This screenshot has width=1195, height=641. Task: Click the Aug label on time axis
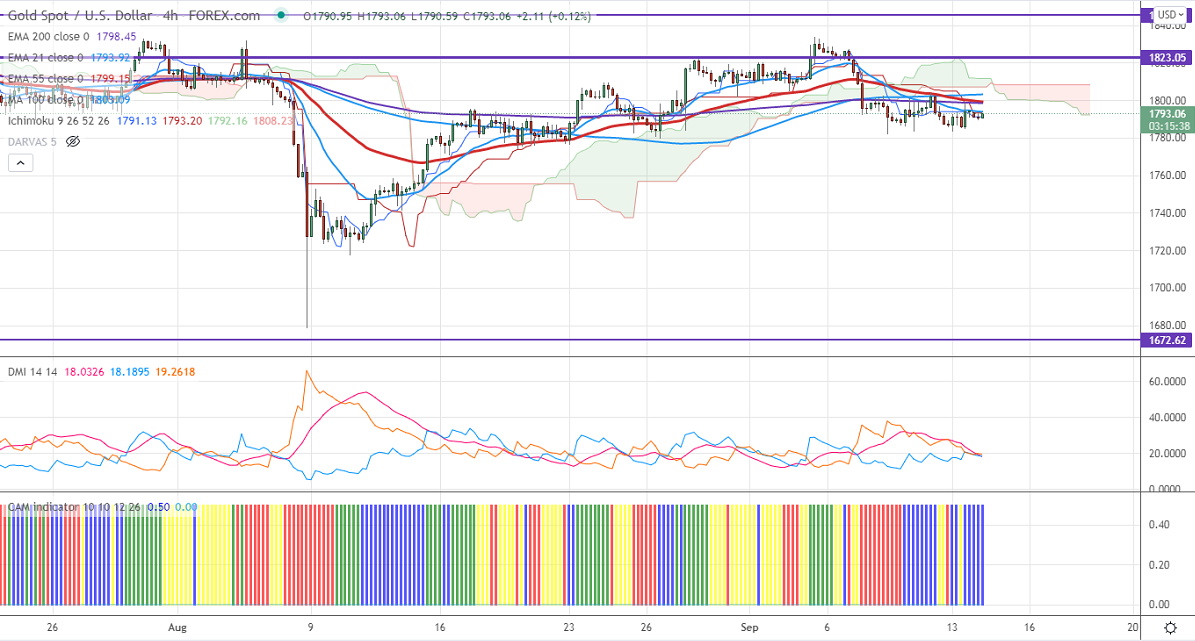[x=177, y=627]
